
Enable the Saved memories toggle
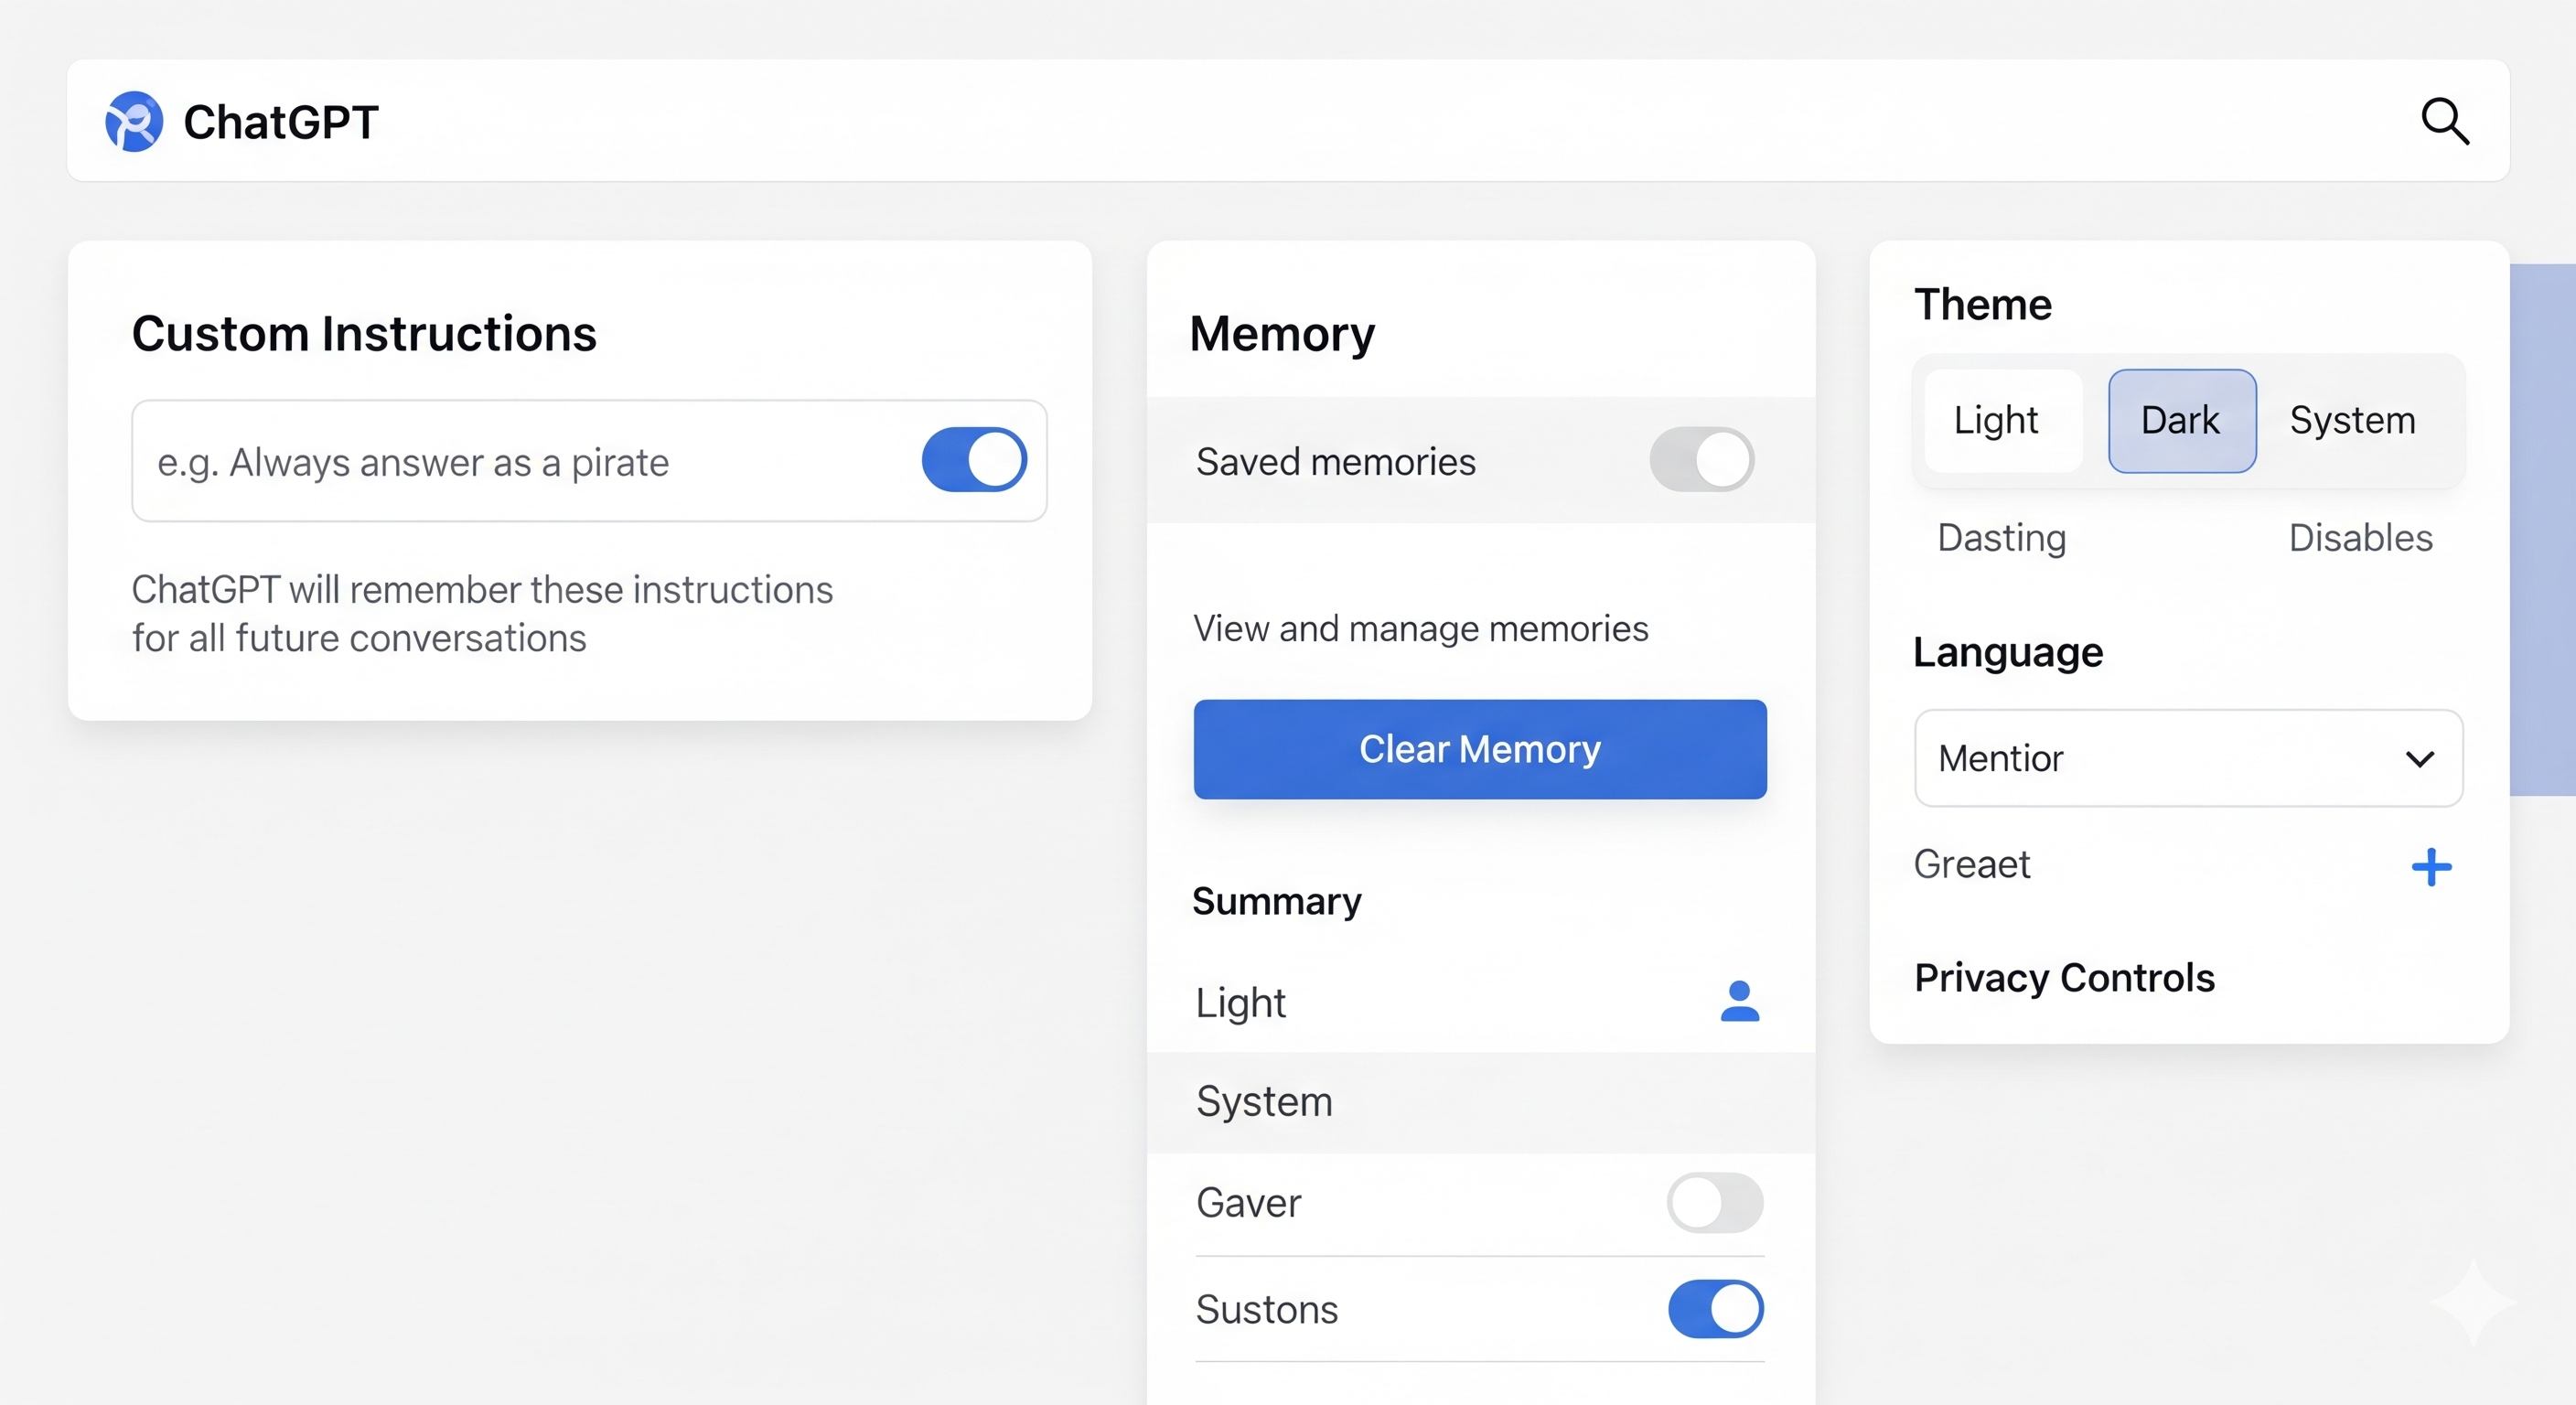1701,460
